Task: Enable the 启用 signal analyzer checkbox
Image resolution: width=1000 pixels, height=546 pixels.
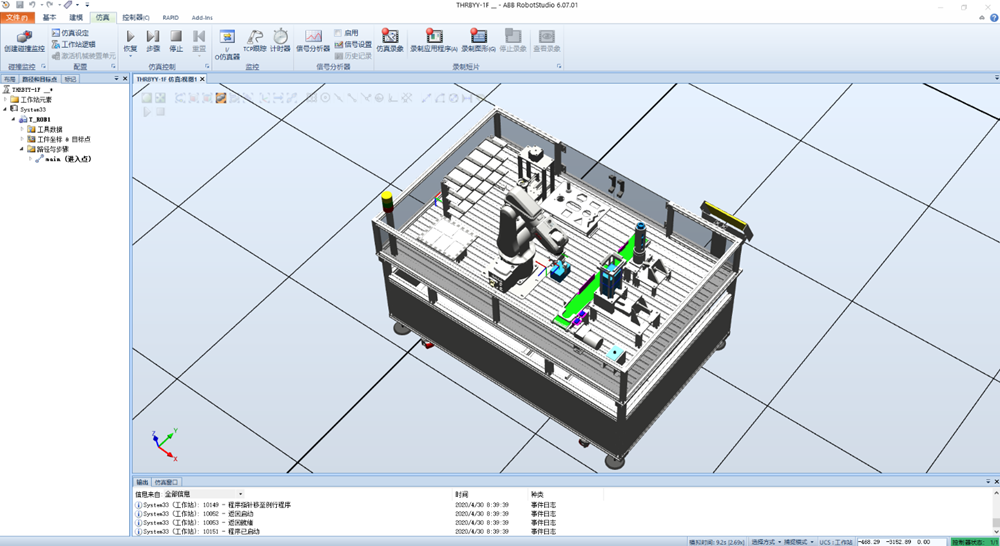Action: tap(338, 33)
